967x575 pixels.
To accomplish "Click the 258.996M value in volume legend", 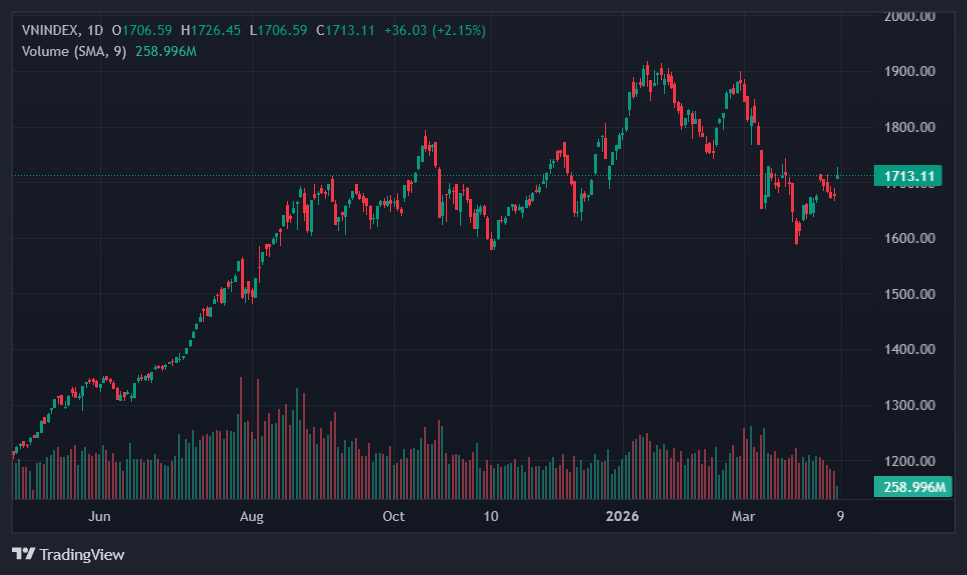I will (x=165, y=51).
